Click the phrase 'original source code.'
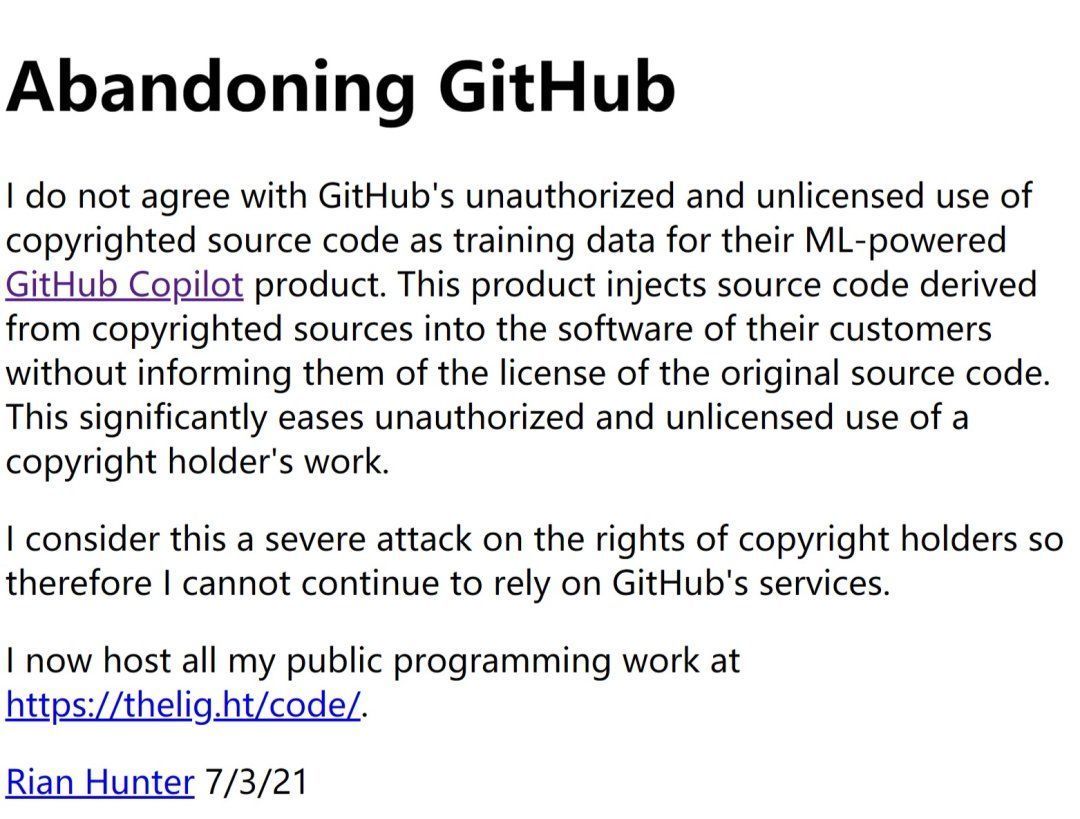 pyautogui.click(x=886, y=373)
